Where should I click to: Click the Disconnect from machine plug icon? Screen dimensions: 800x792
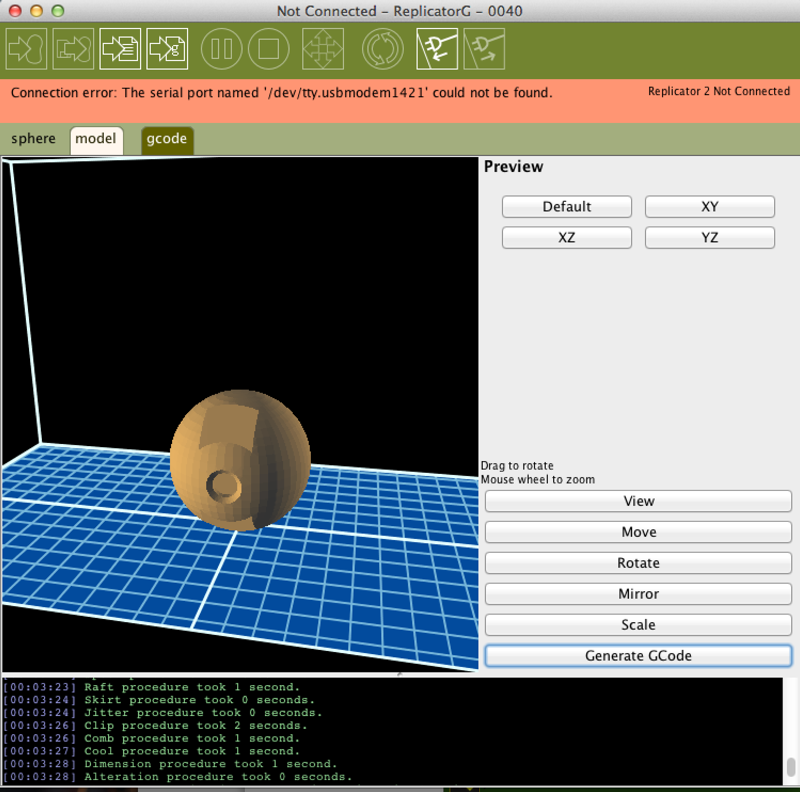tap(484, 49)
